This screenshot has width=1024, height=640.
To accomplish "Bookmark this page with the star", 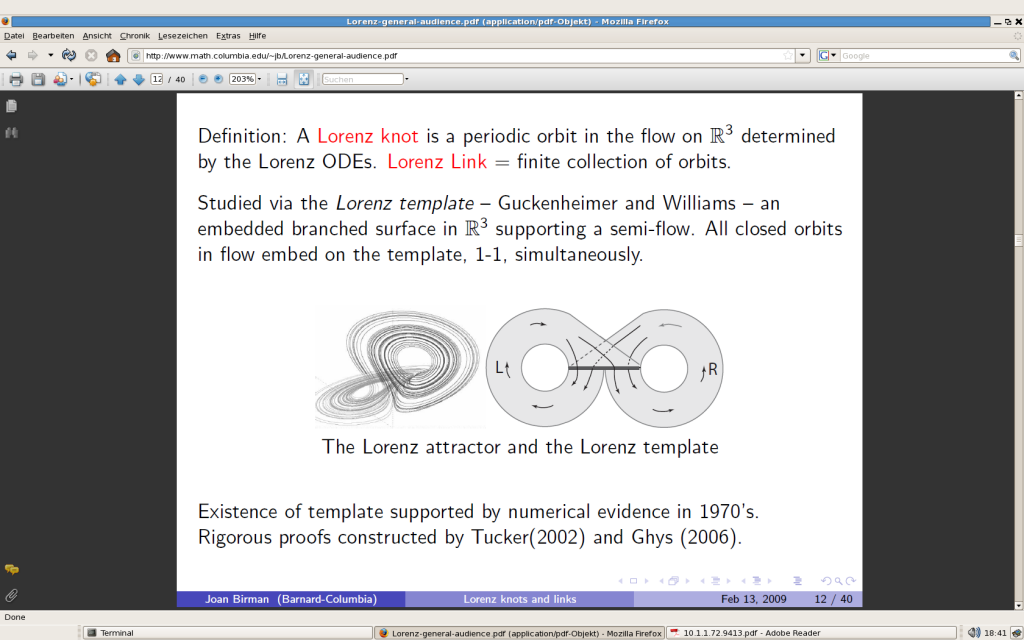I will [x=788, y=55].
